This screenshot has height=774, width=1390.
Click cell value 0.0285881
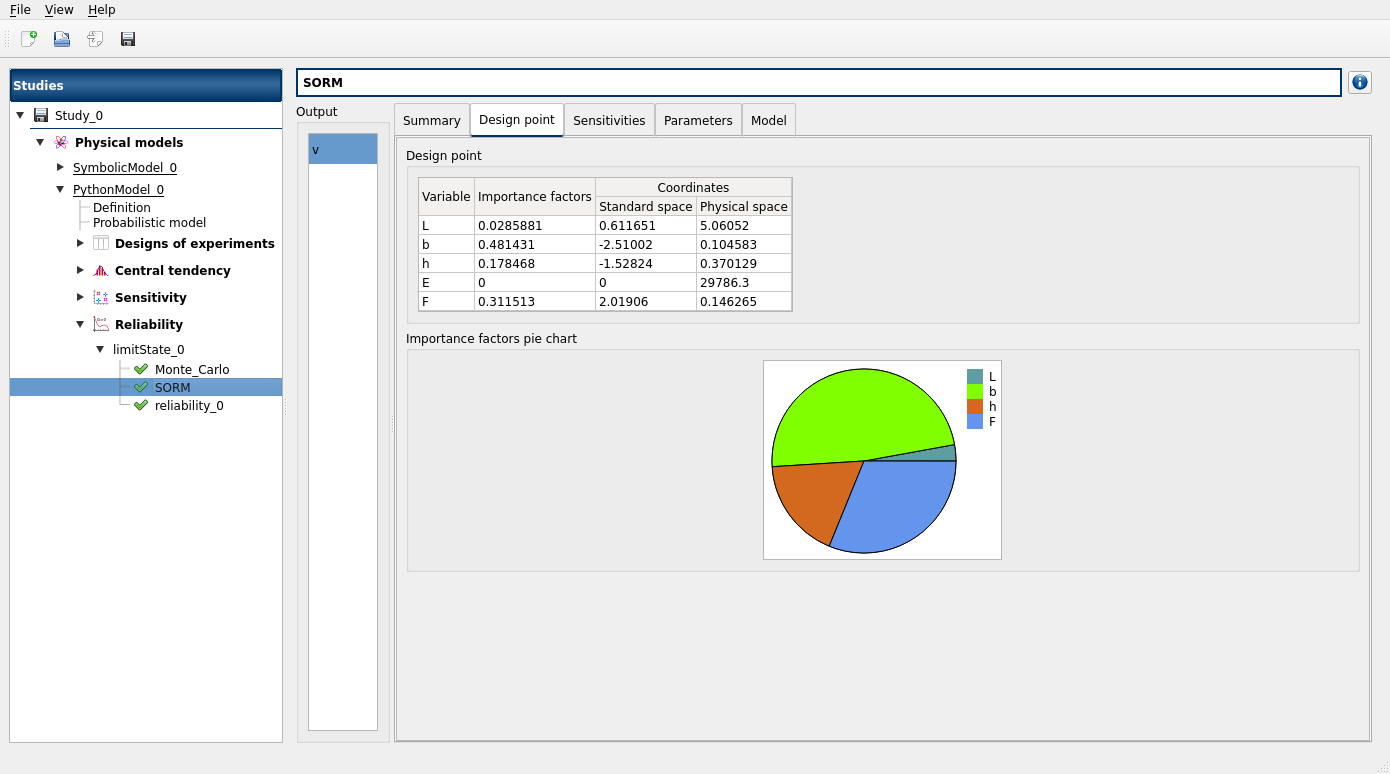(535, 225)
